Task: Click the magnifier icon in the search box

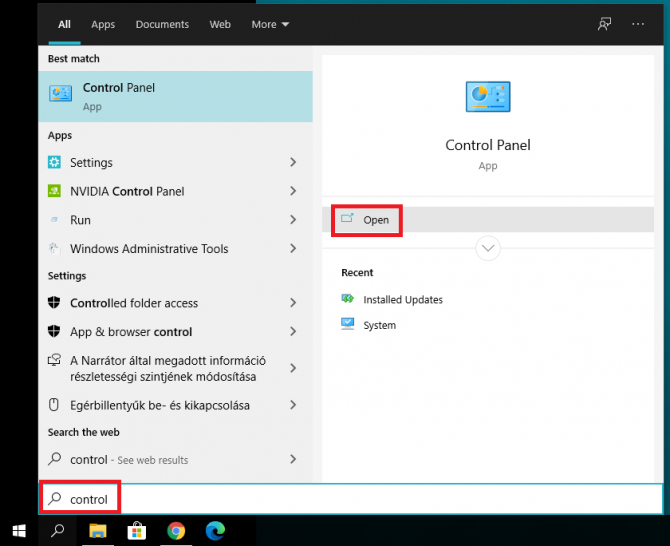Action: 55,499
